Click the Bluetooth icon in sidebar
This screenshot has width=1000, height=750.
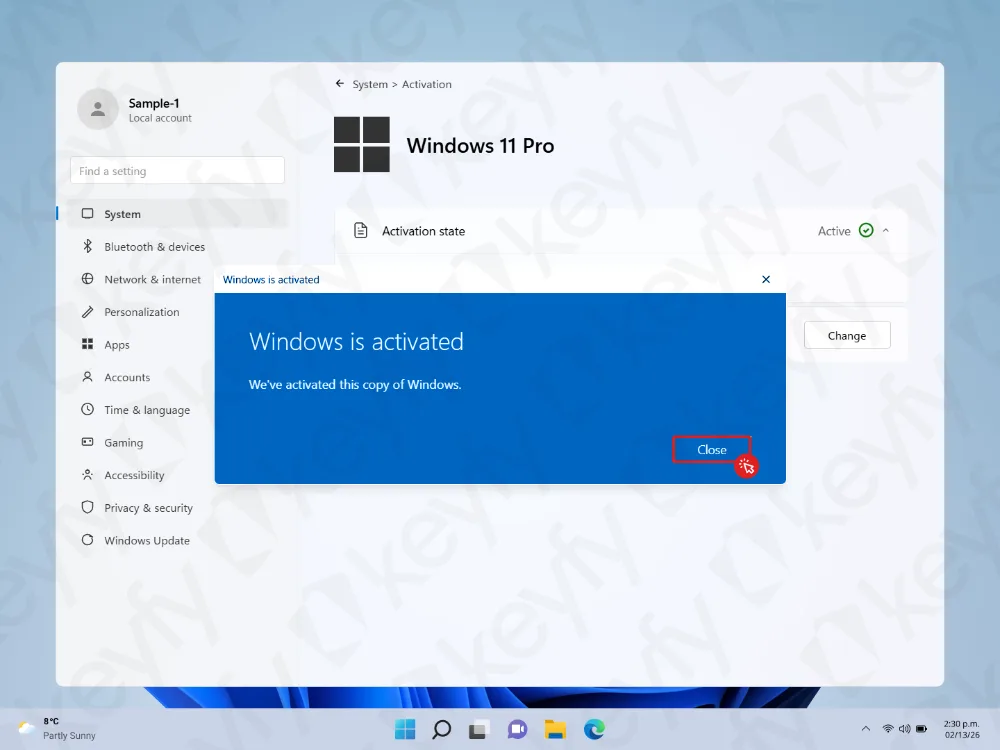click(x=87, y=246)
